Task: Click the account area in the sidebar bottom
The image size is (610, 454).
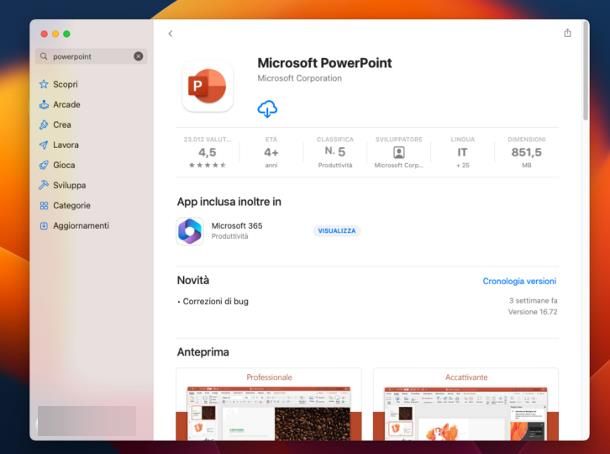Action: (x=87, y=421)
